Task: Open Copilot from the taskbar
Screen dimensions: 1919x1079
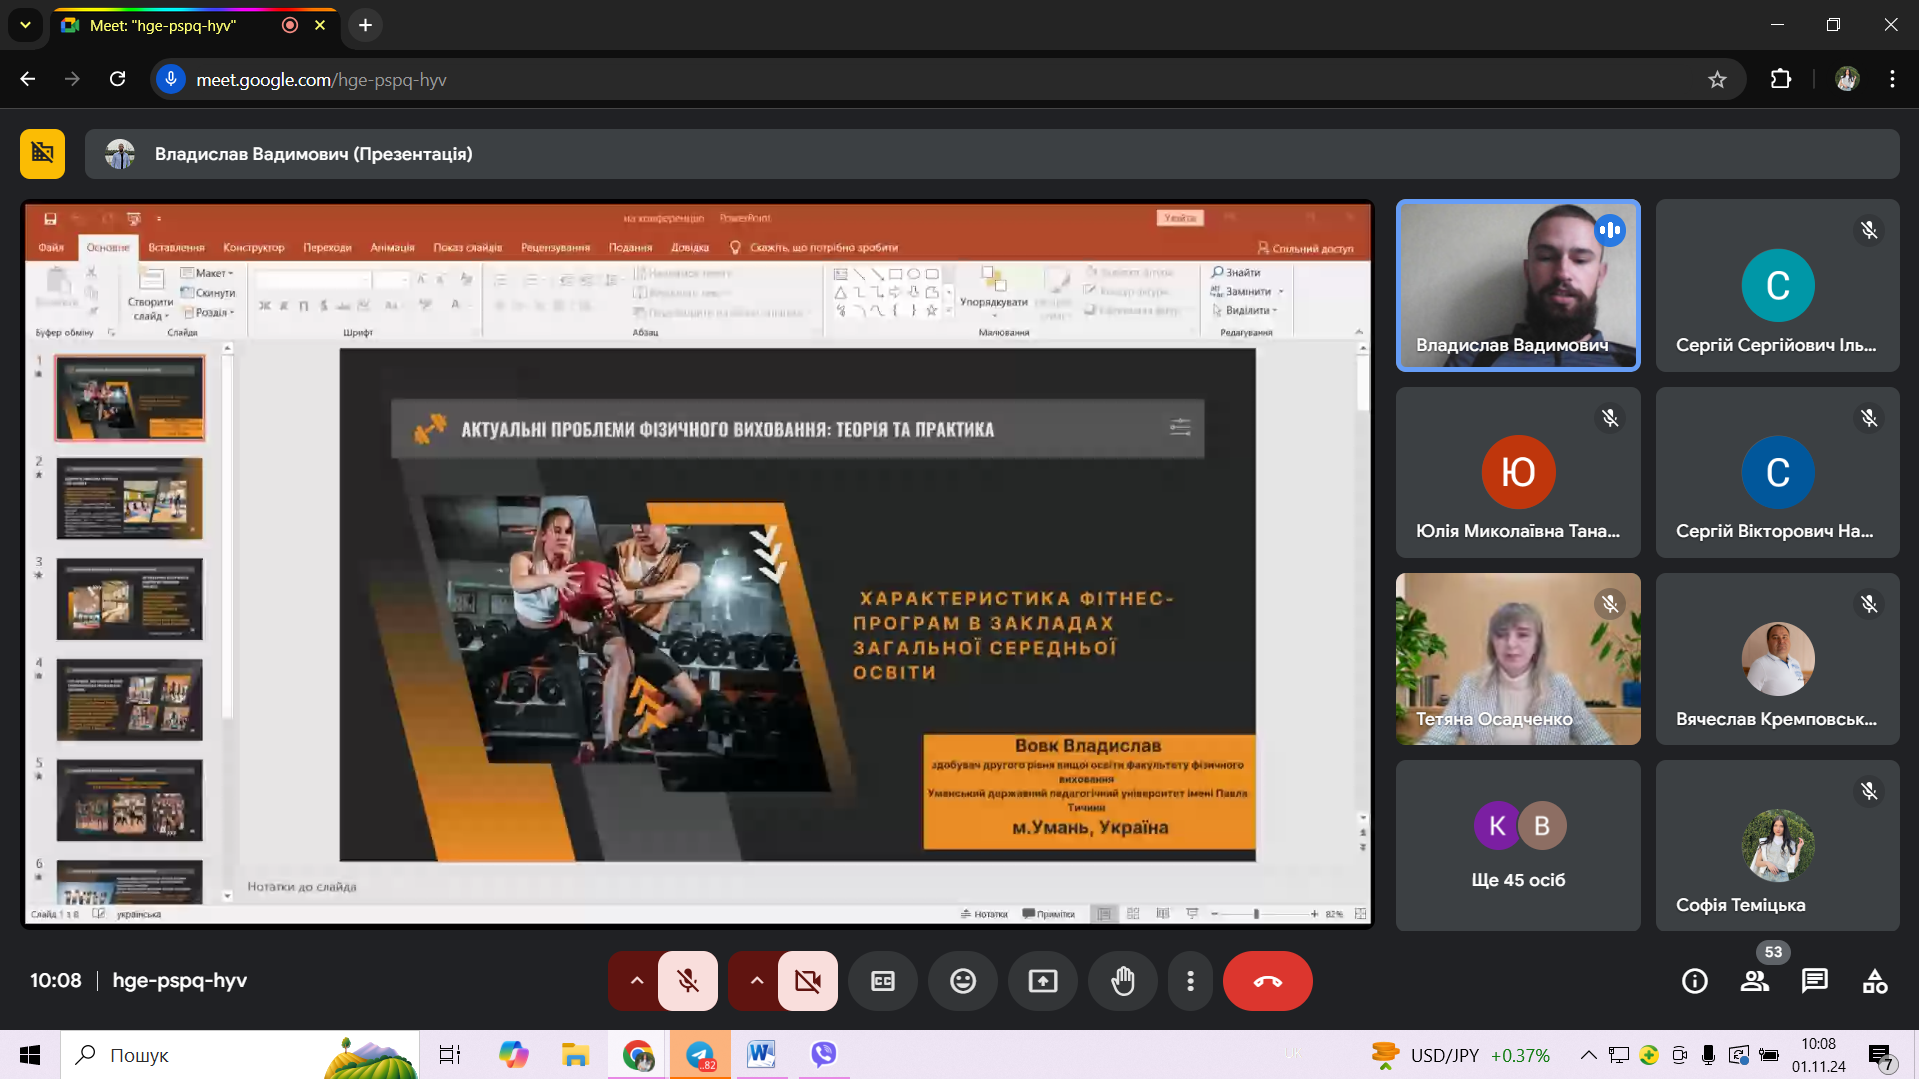Action: [x=513, y=1055]
